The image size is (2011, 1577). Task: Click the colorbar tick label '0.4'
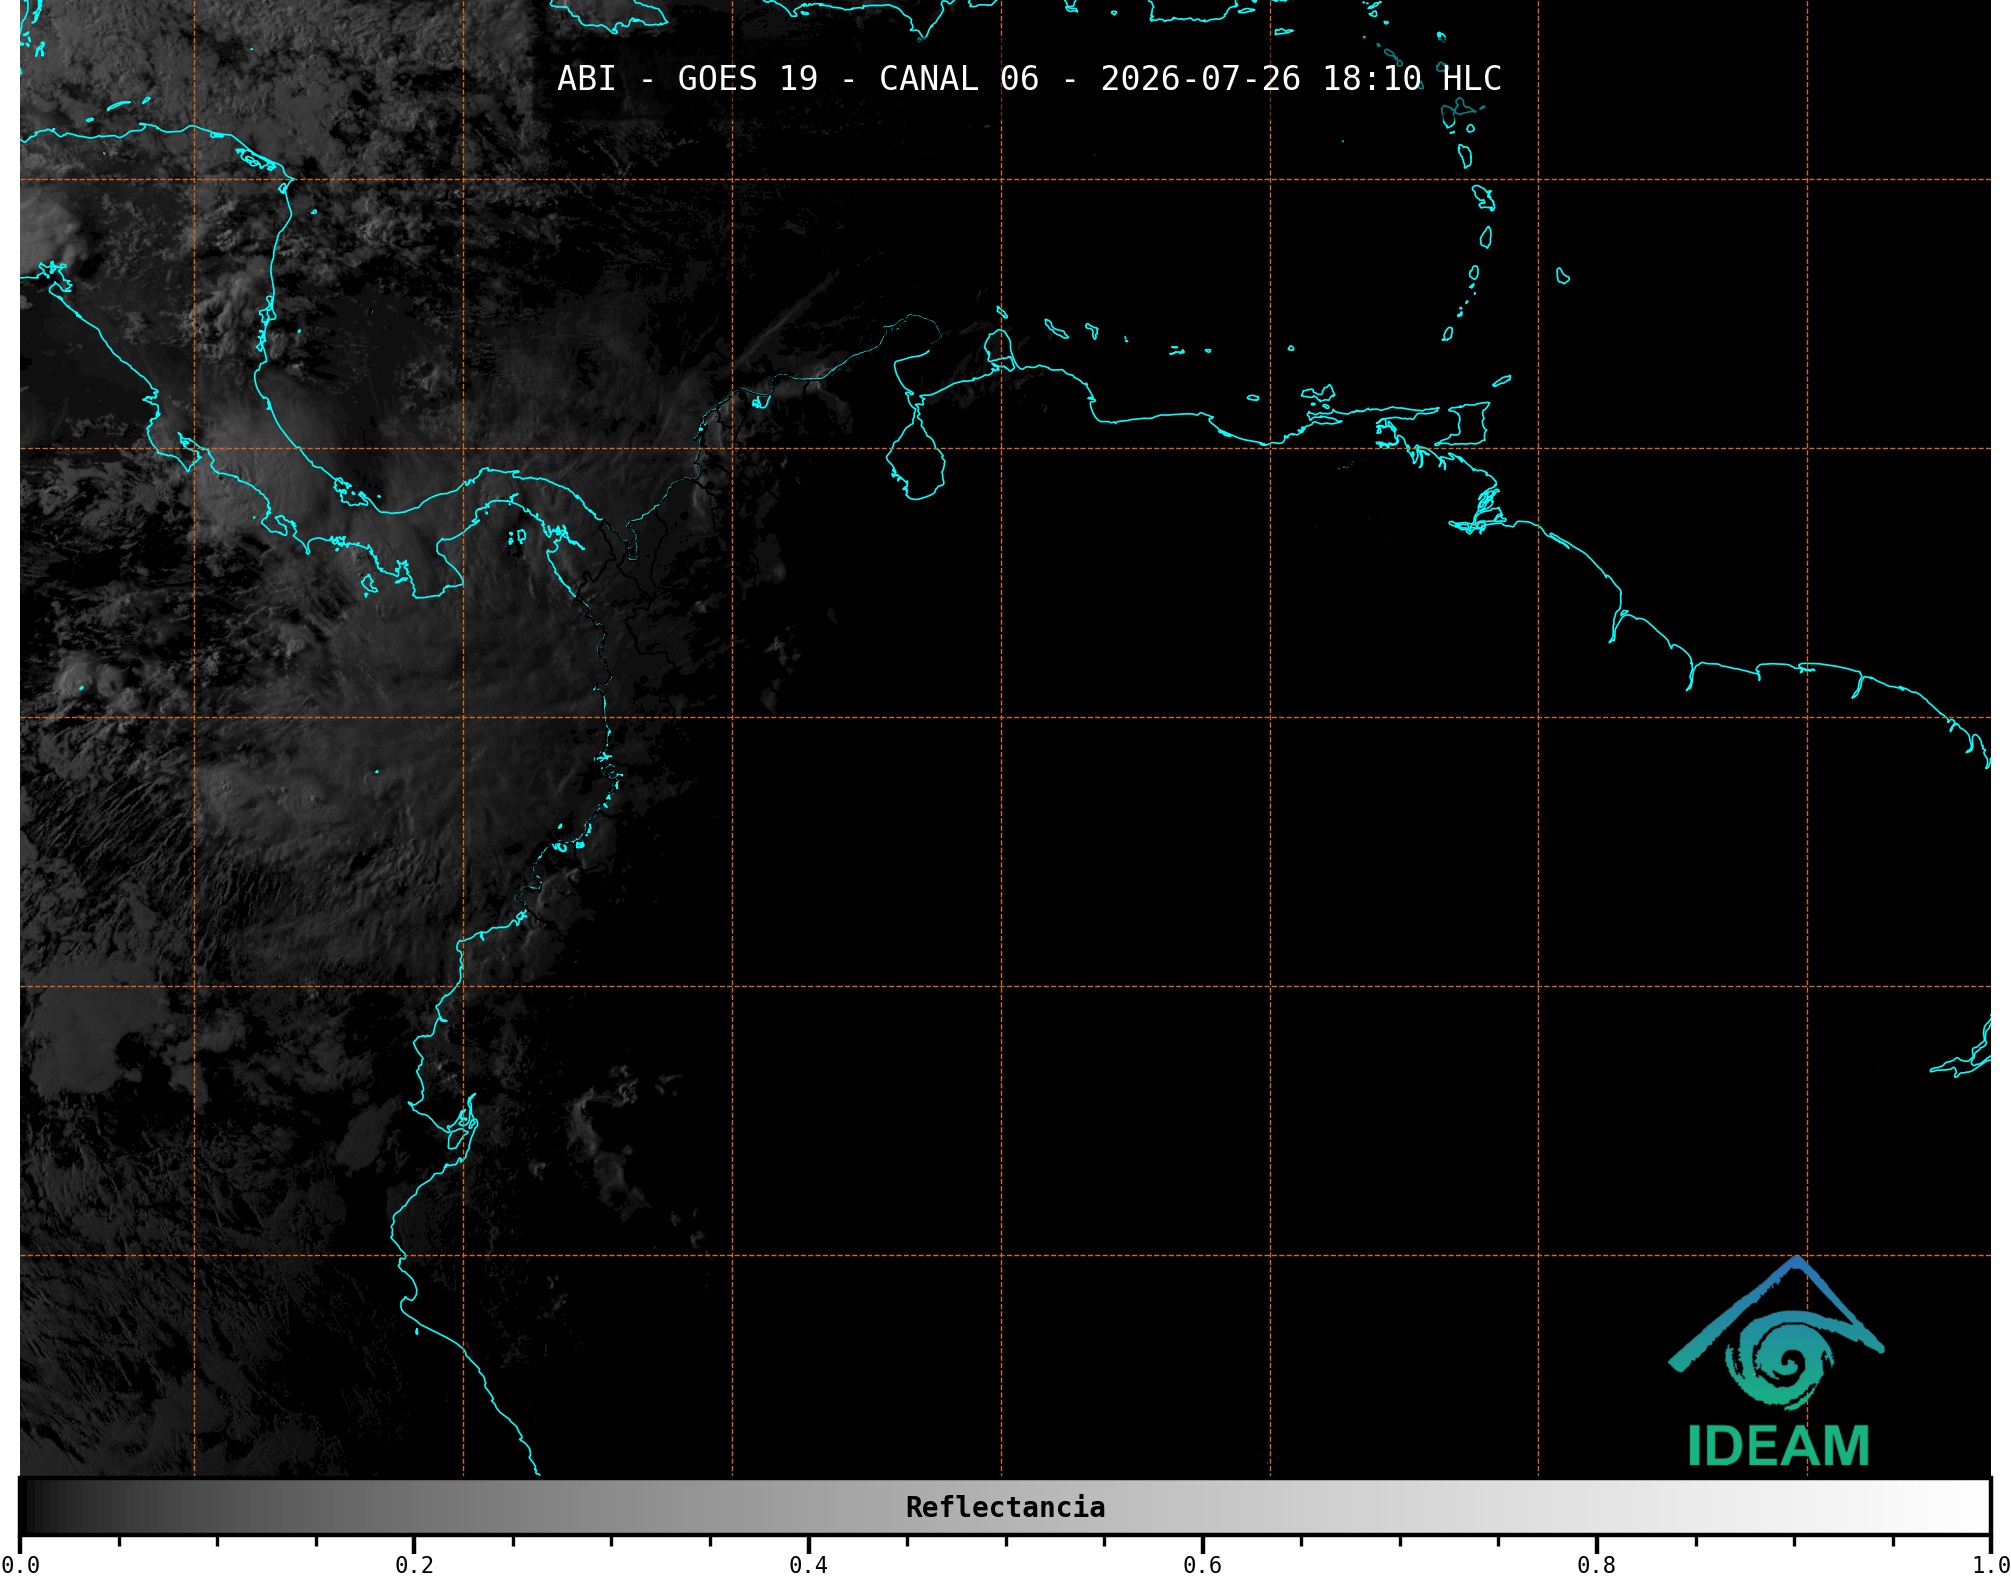[x=808, y=1565]
